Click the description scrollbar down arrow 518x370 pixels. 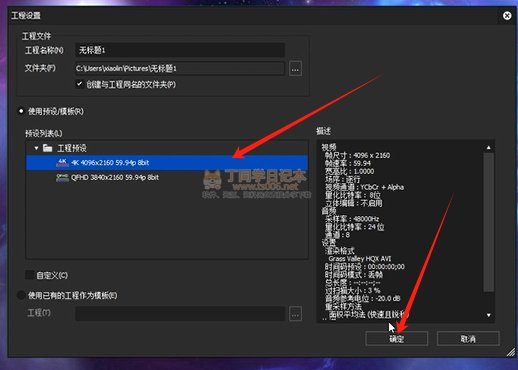pyautogui.click(x=488, y=315)
